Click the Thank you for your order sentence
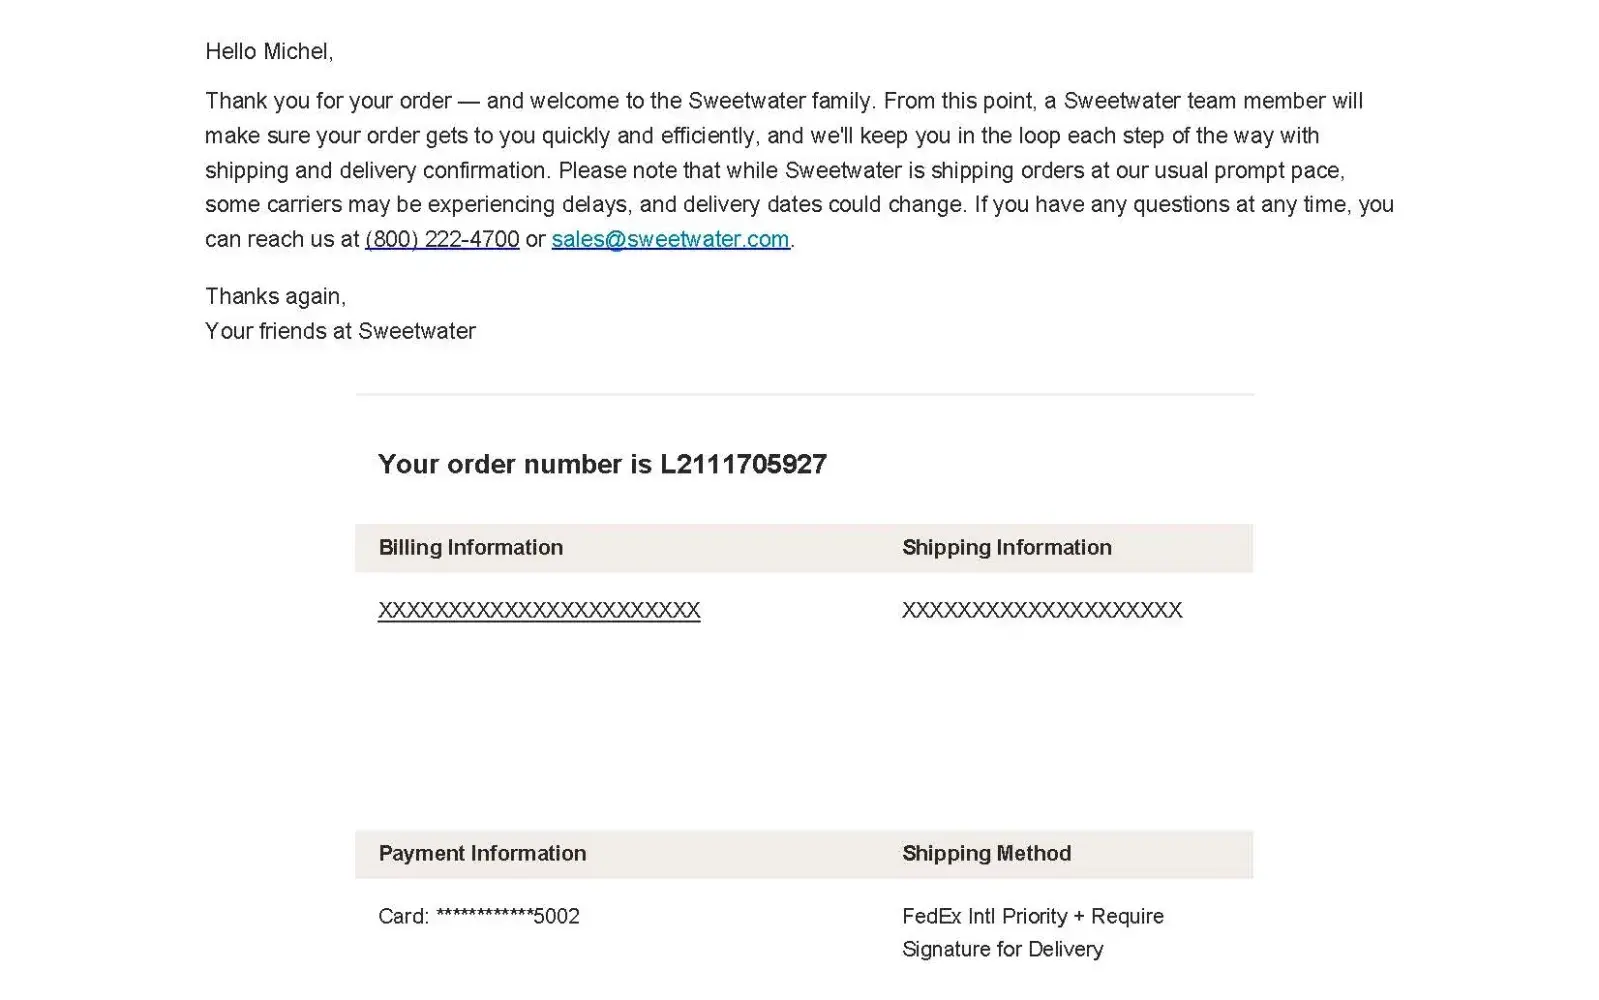Image resolution: width=1599 pixels, height=1000 pixels. (328, 101)
